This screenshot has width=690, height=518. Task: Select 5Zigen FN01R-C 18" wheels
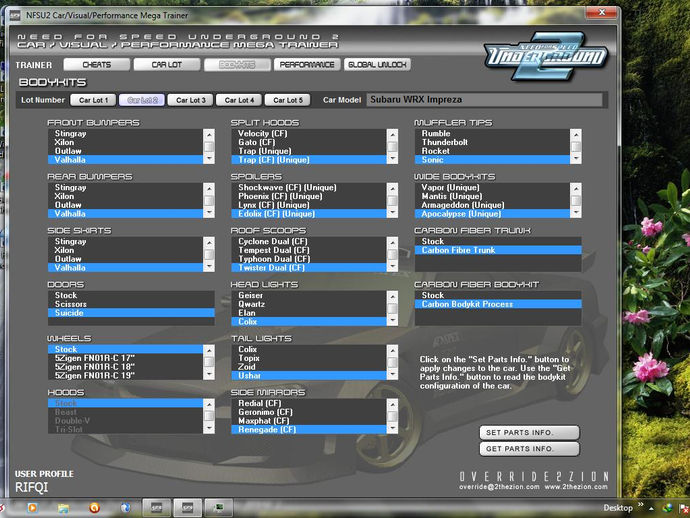125,367
